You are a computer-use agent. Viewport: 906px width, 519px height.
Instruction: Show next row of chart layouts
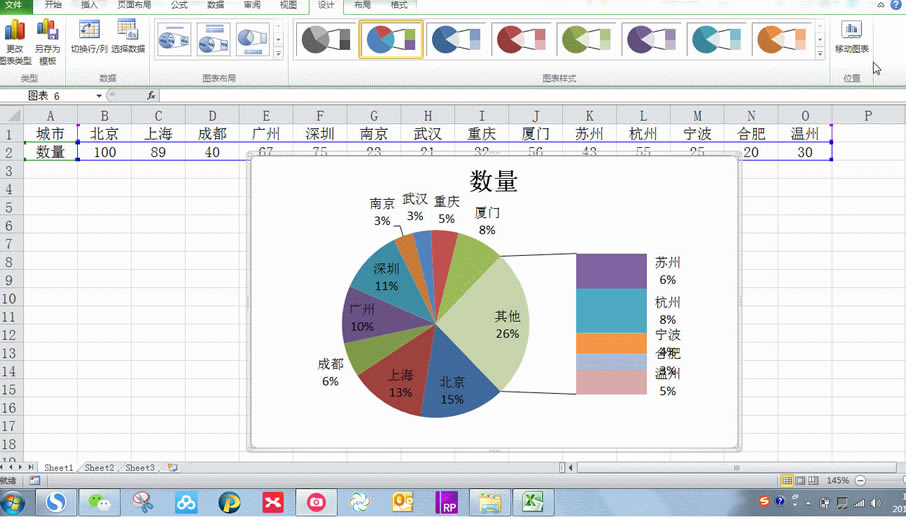[279, 39]
